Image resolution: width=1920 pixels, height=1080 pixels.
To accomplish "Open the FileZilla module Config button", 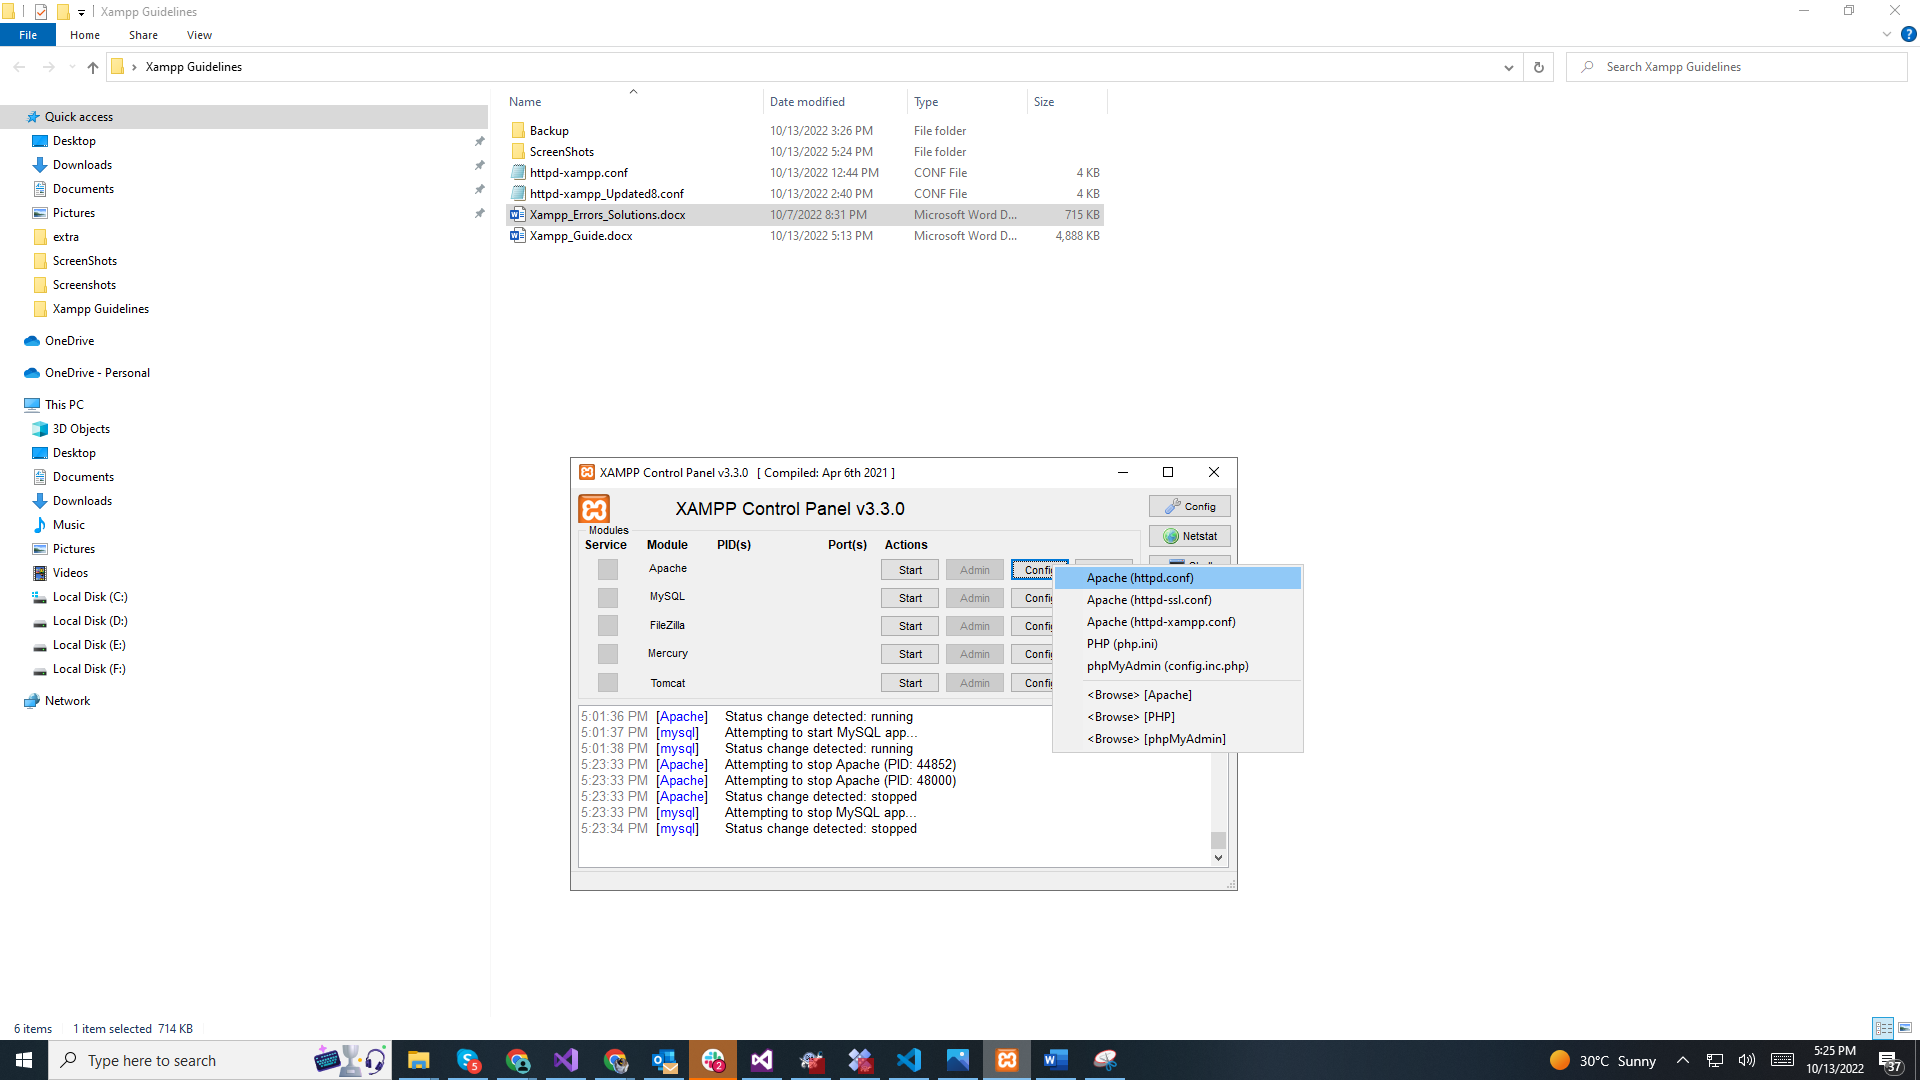I will click(1034, 626).
